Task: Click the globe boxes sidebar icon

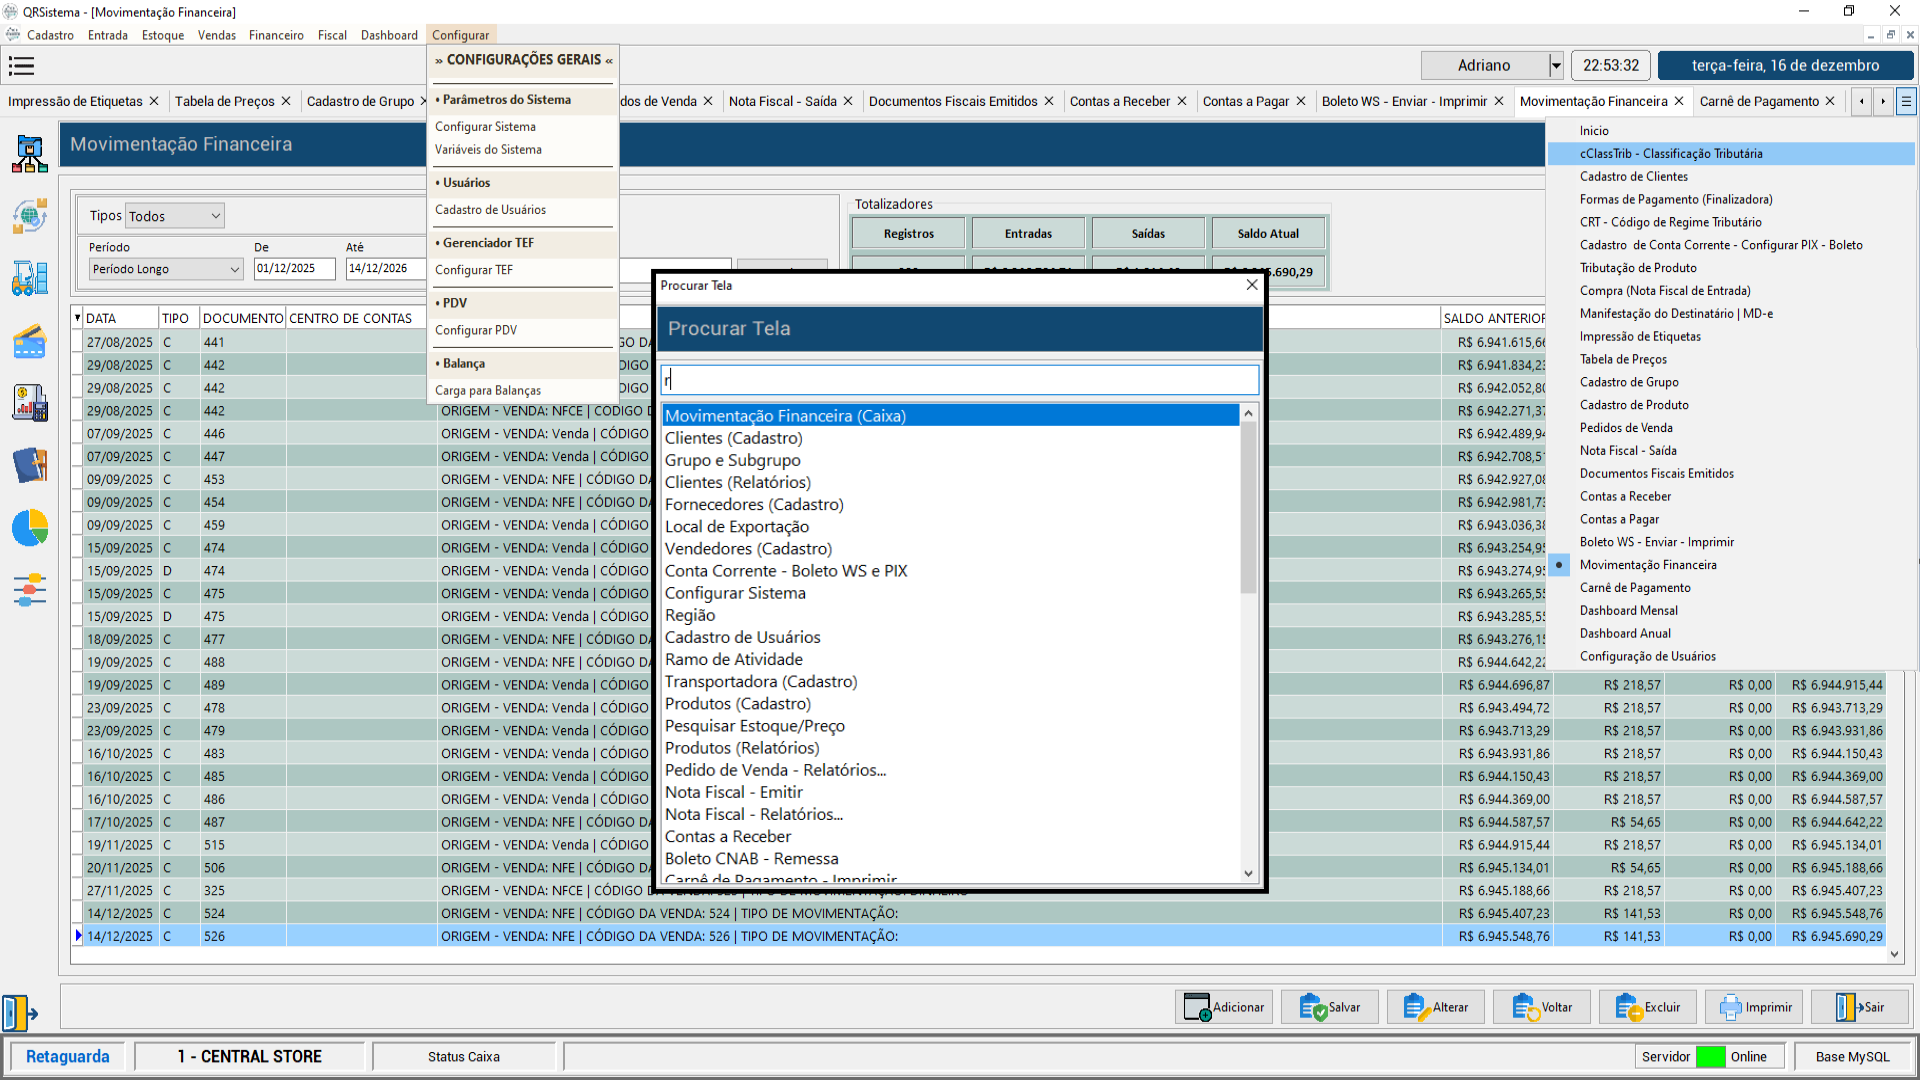Action: point(30,216)
